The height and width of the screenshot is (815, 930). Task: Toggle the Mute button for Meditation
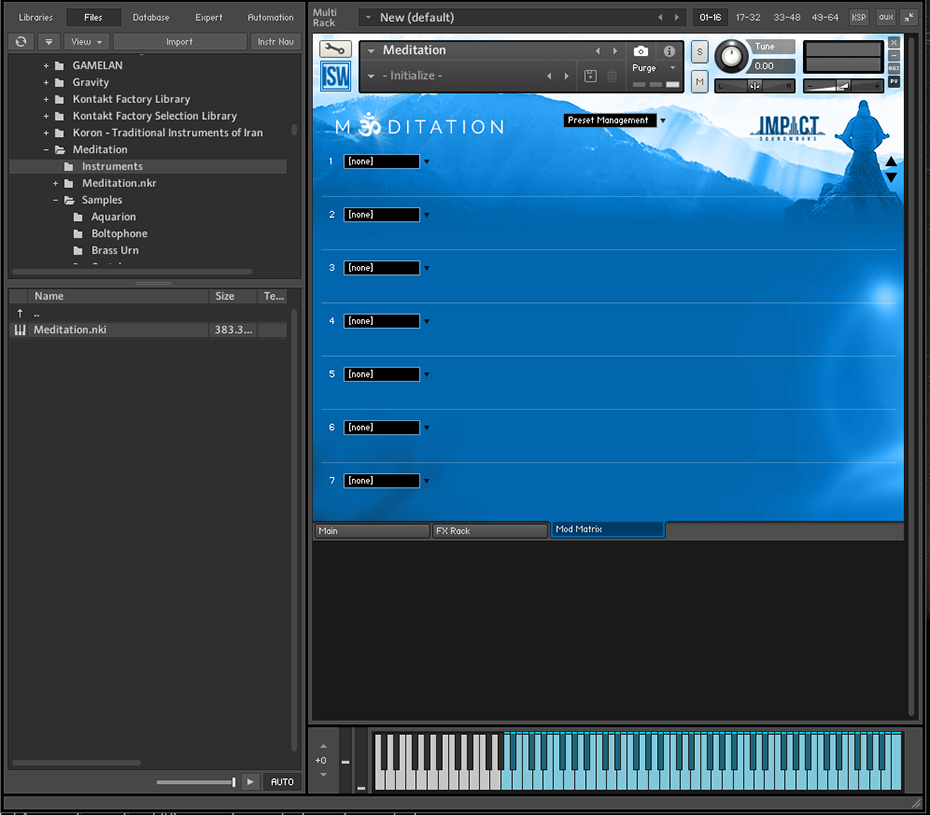(x=700, y=81)
